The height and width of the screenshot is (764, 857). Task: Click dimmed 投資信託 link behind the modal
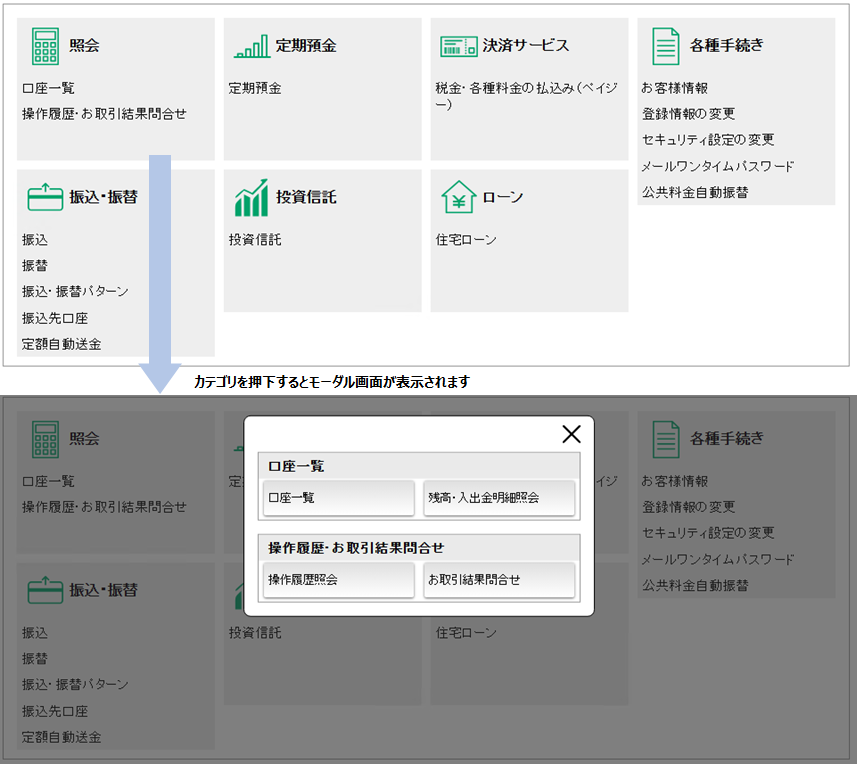point(255,633)
